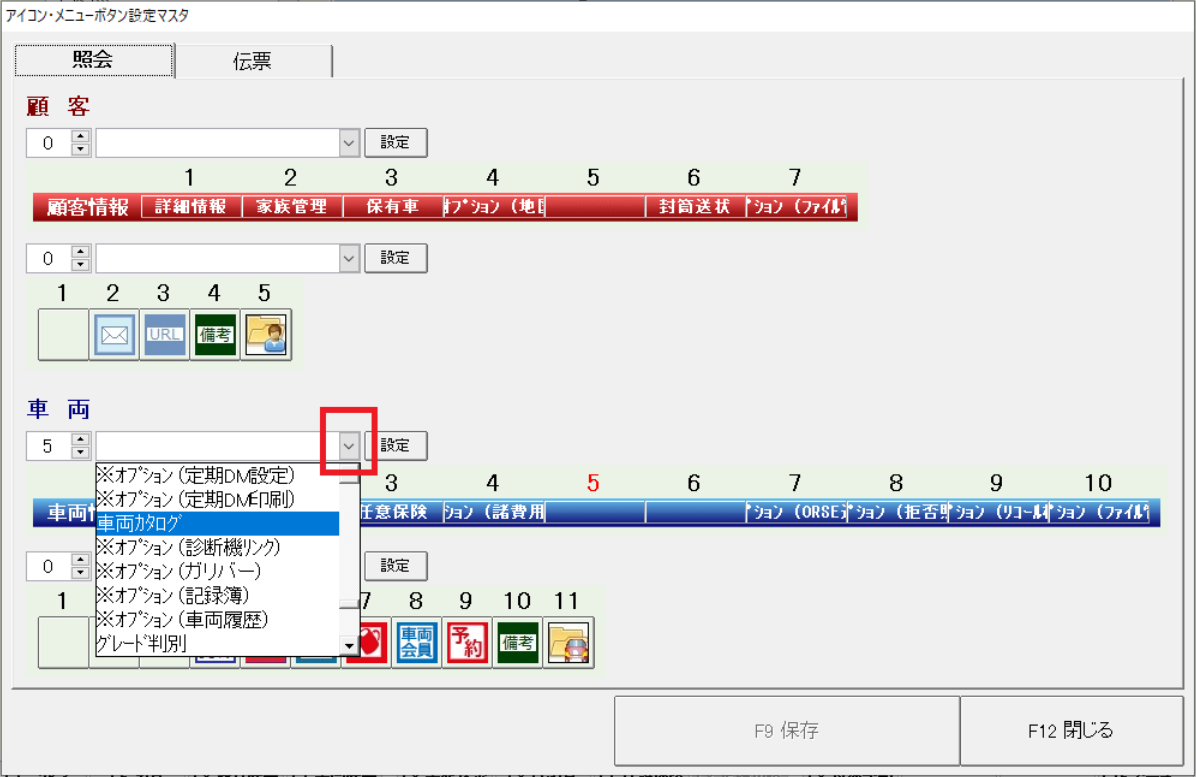Choose 車両カタログ from the dropdown list
Image resolution: width=1196 pixels, height=777 pixels.
[x=217, y=523]
